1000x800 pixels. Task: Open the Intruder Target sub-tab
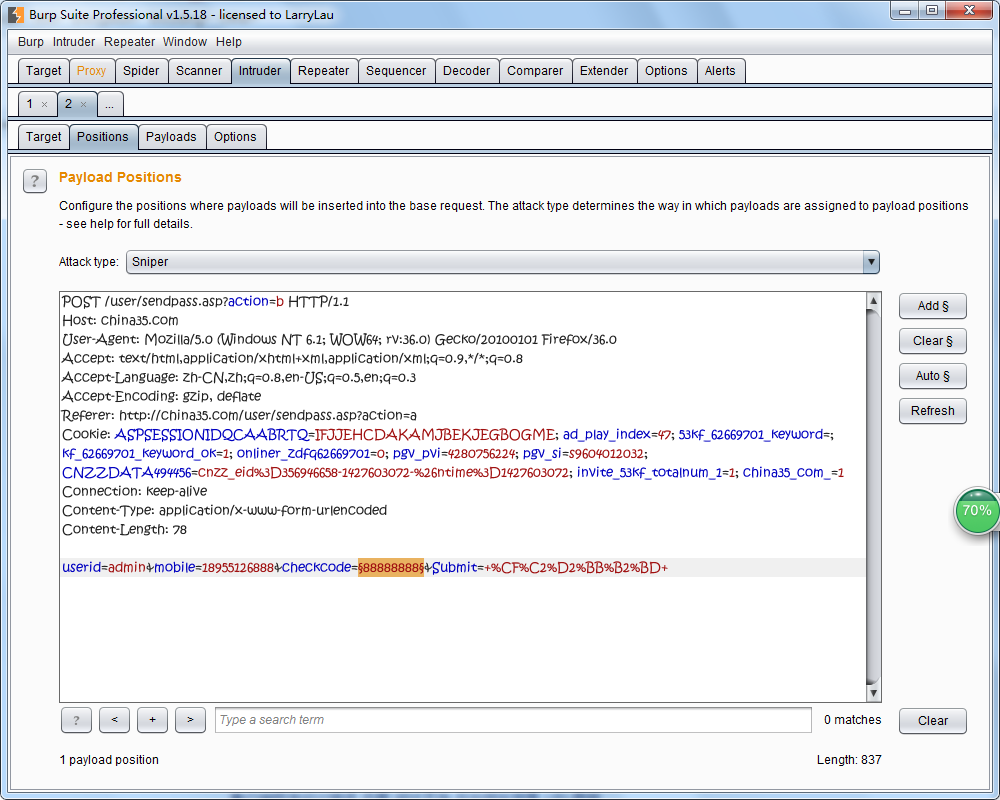43,137
